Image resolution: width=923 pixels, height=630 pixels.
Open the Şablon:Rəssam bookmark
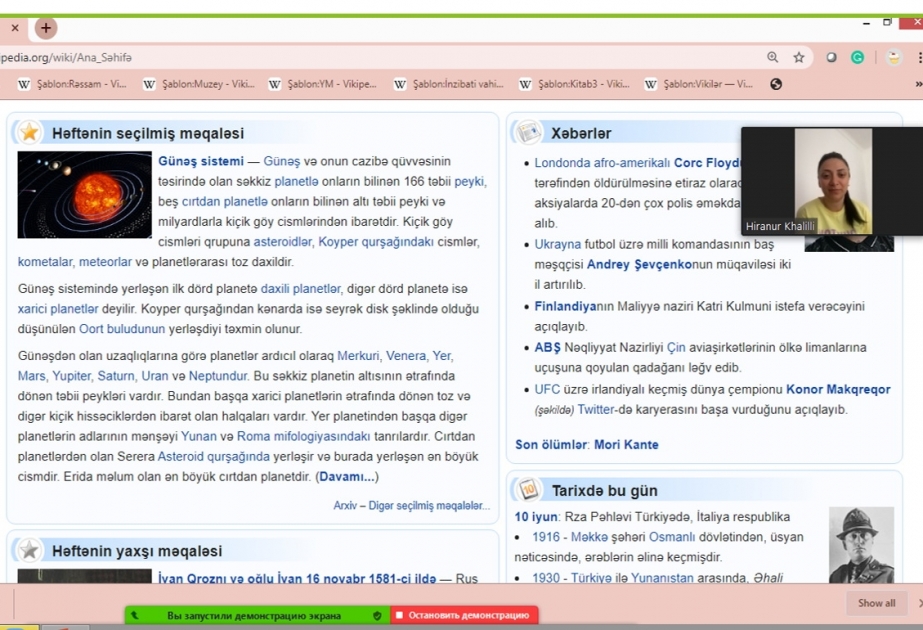pos(72,84)
